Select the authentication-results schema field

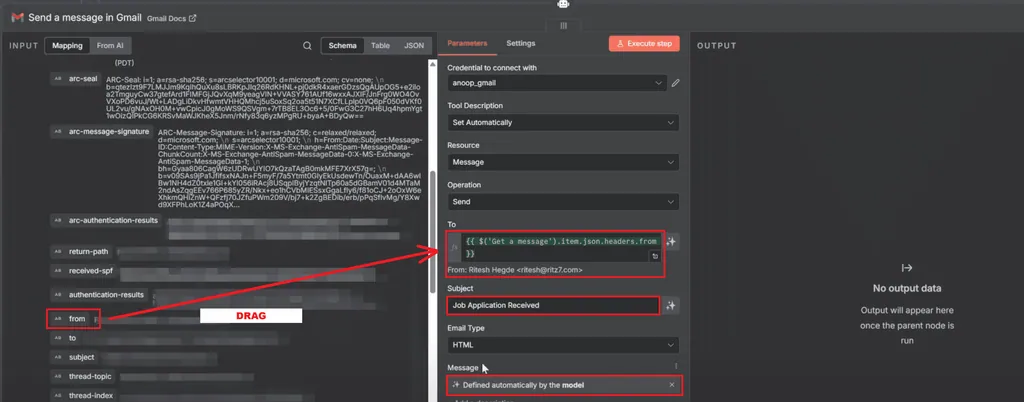pos(99,295)
